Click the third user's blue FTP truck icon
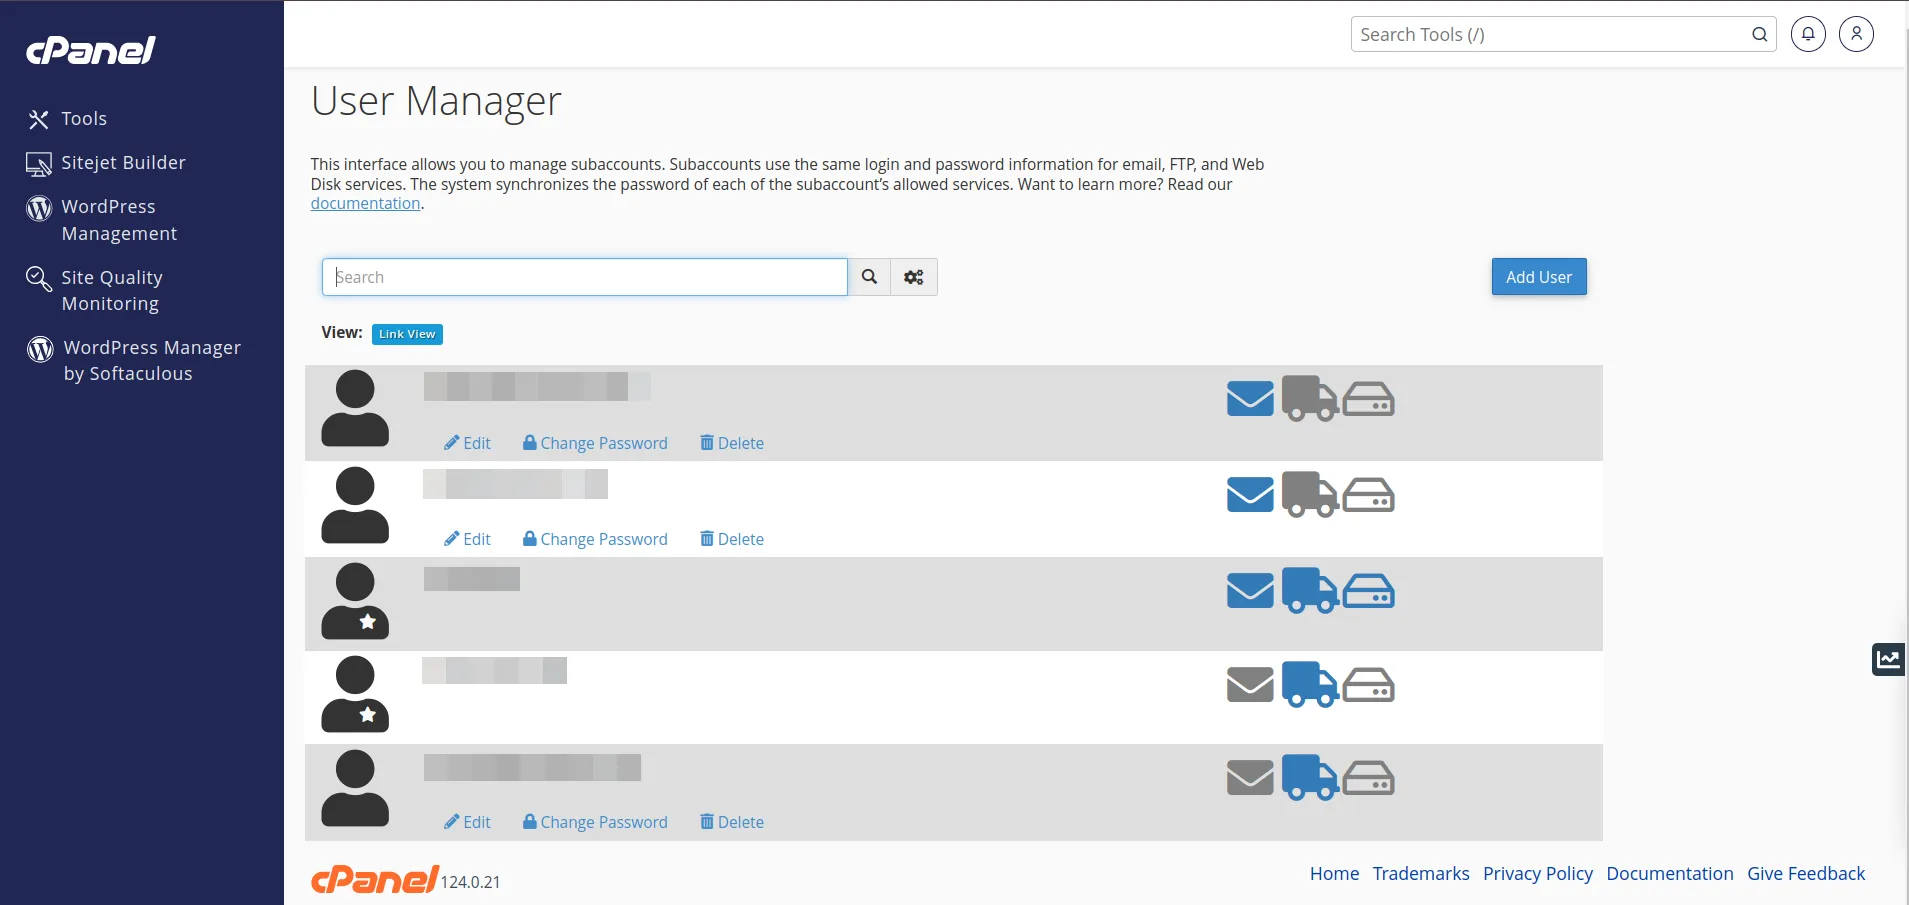Image resolution: width=1909 pixels, height=905 pixels. 1310,590
